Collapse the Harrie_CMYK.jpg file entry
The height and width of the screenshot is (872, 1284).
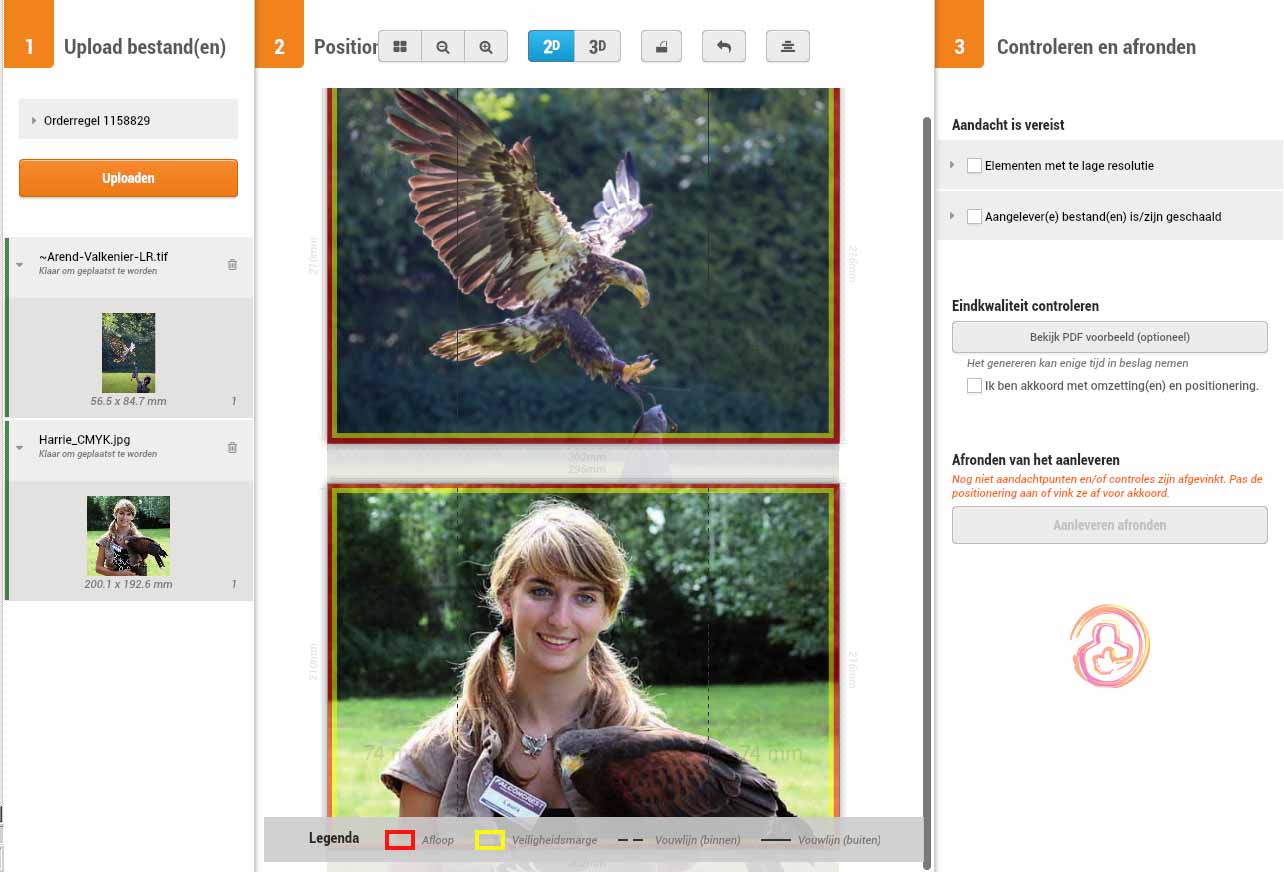19,447
